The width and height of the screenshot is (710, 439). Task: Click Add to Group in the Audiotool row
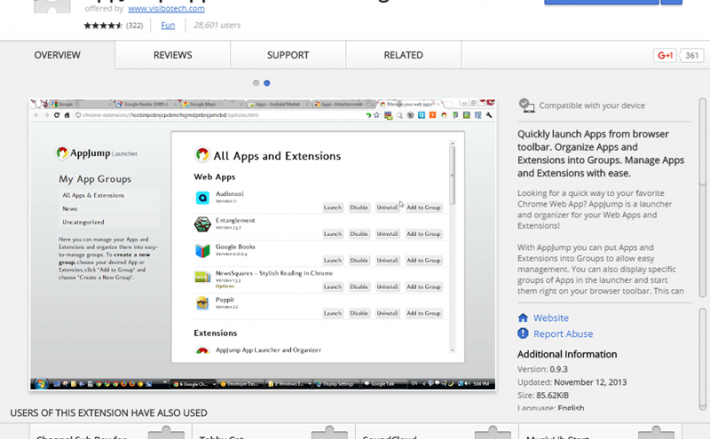coord(423,207)
